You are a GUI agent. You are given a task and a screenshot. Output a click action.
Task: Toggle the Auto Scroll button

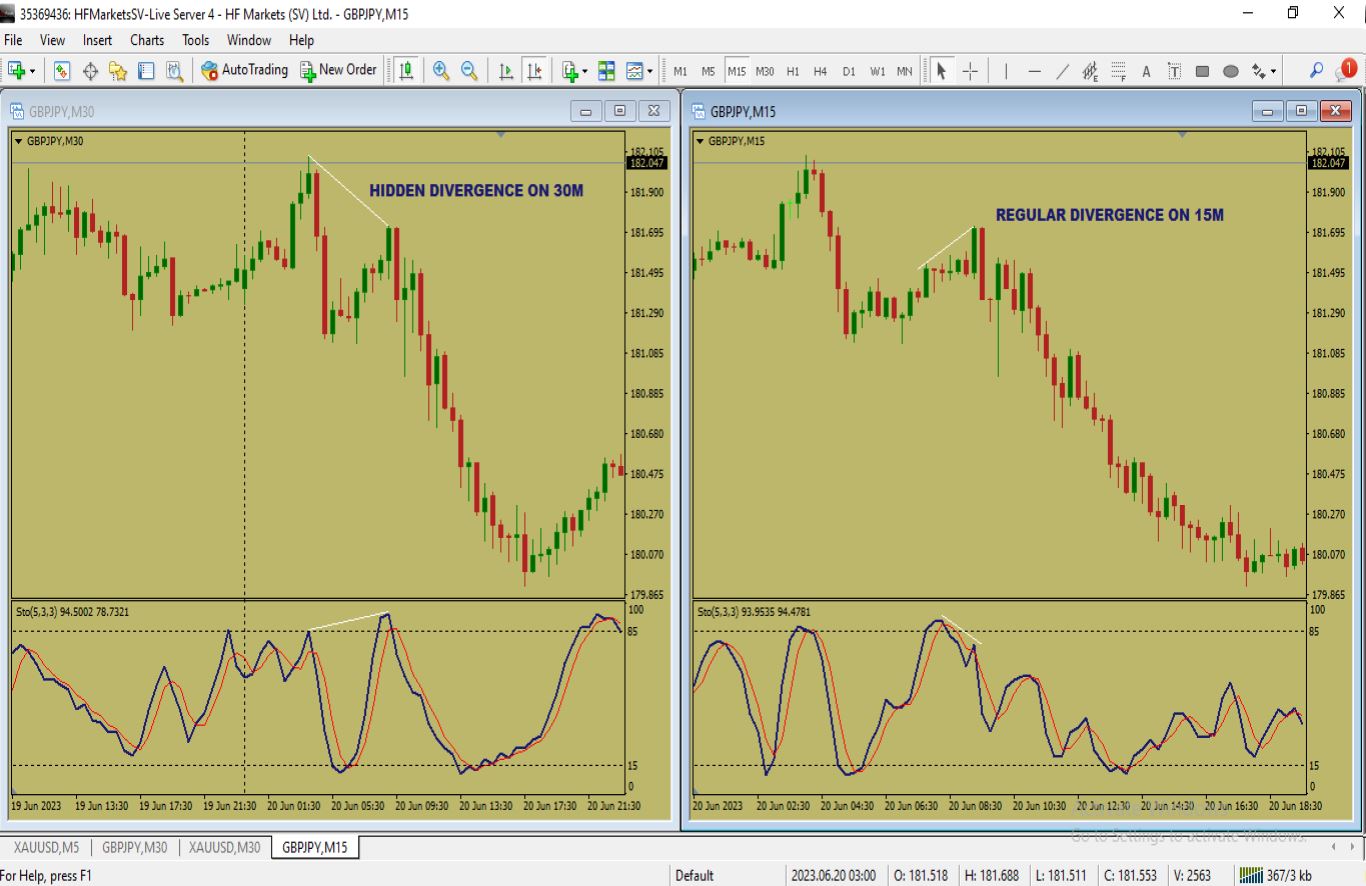(506, 71)
